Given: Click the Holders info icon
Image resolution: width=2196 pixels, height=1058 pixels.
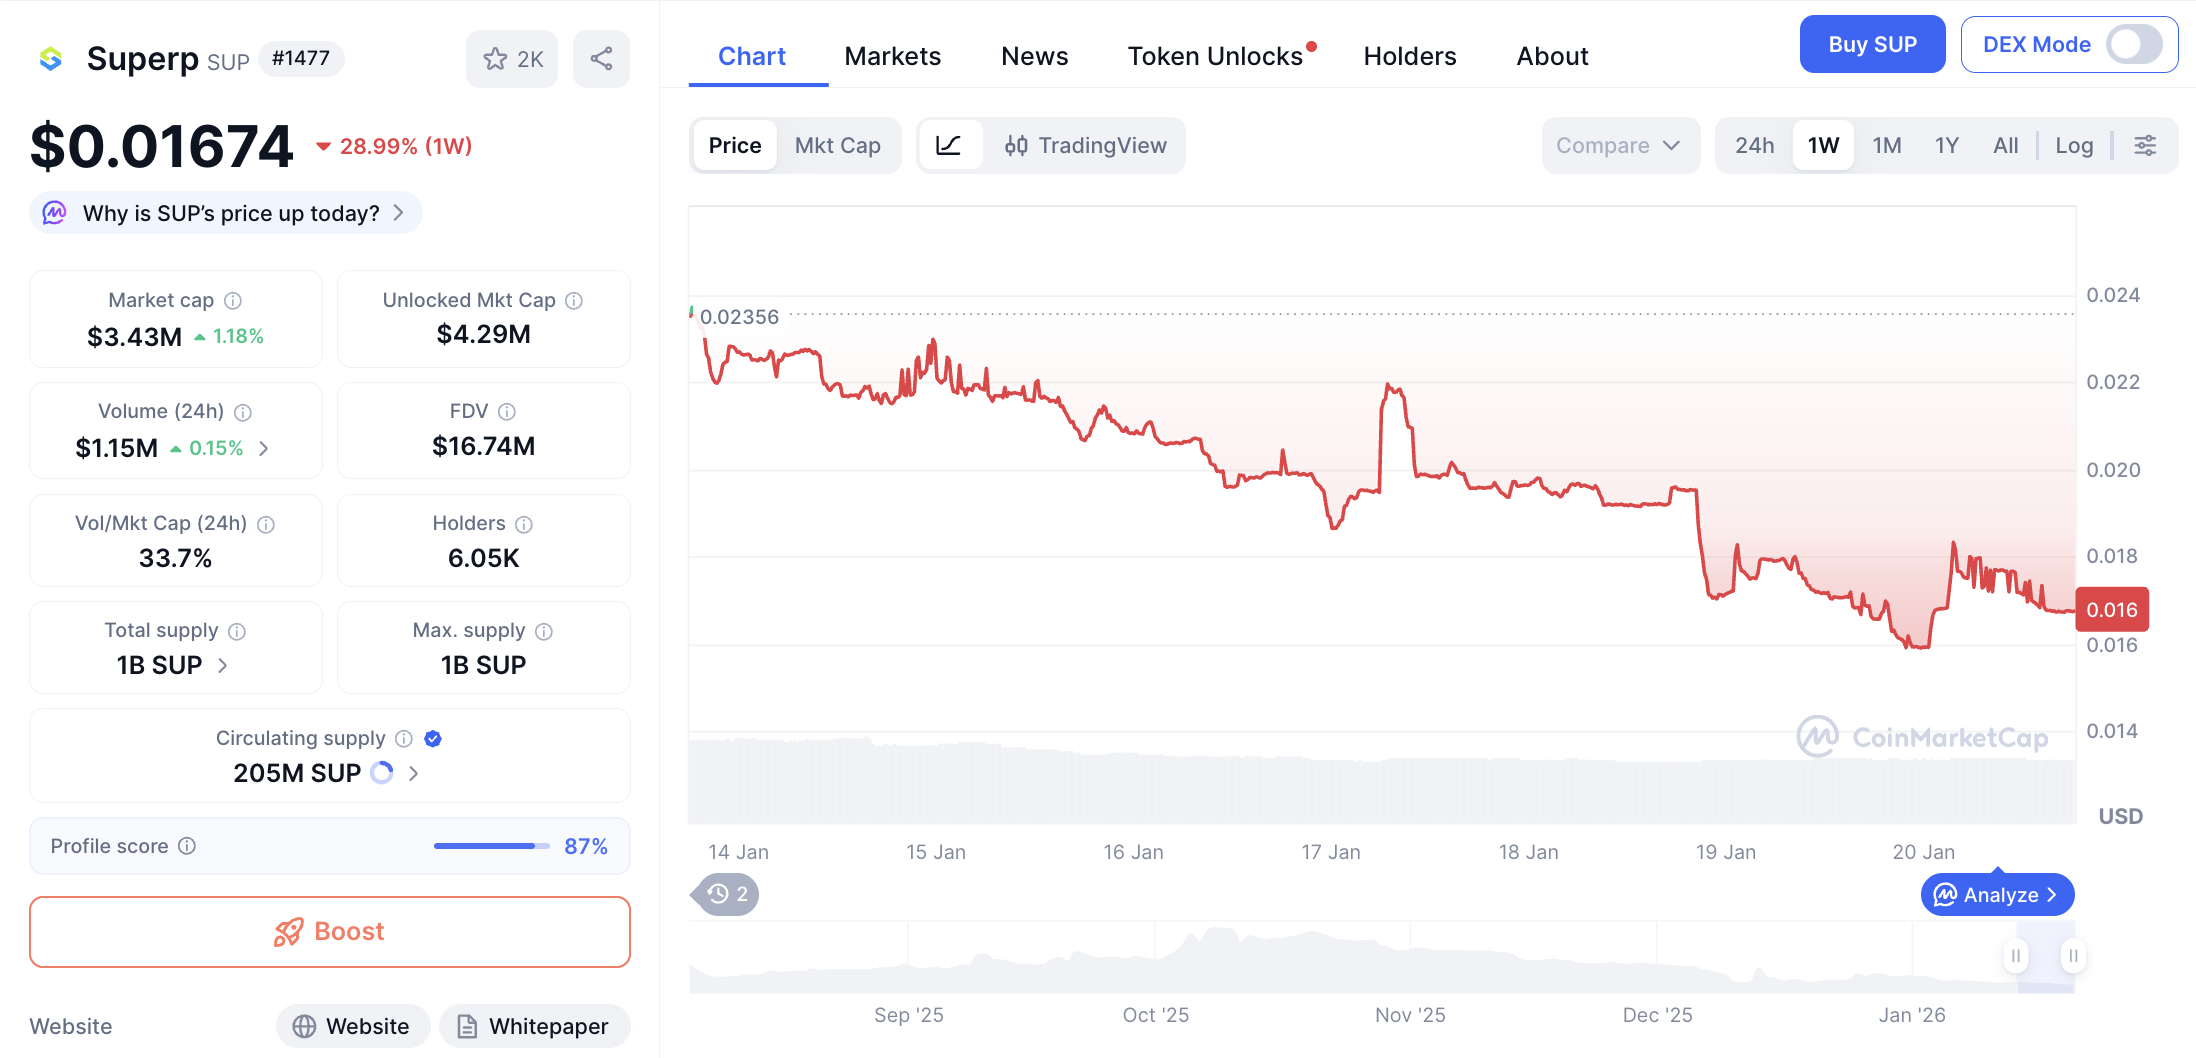Looking at the screenshot, I should point(524,524).
